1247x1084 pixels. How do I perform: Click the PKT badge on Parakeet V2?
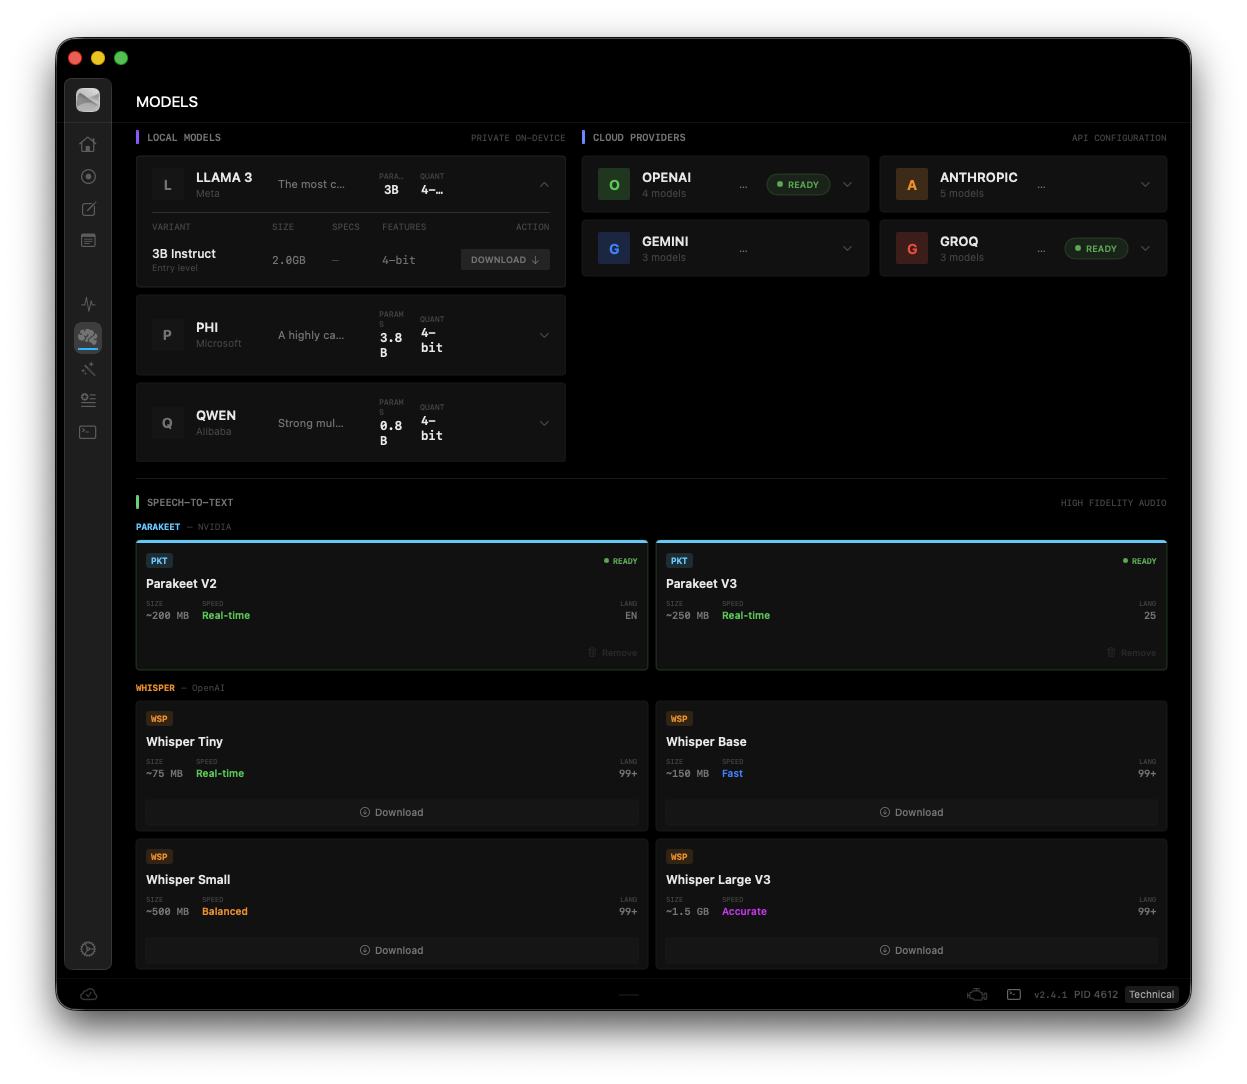click(x=159, y=561)
